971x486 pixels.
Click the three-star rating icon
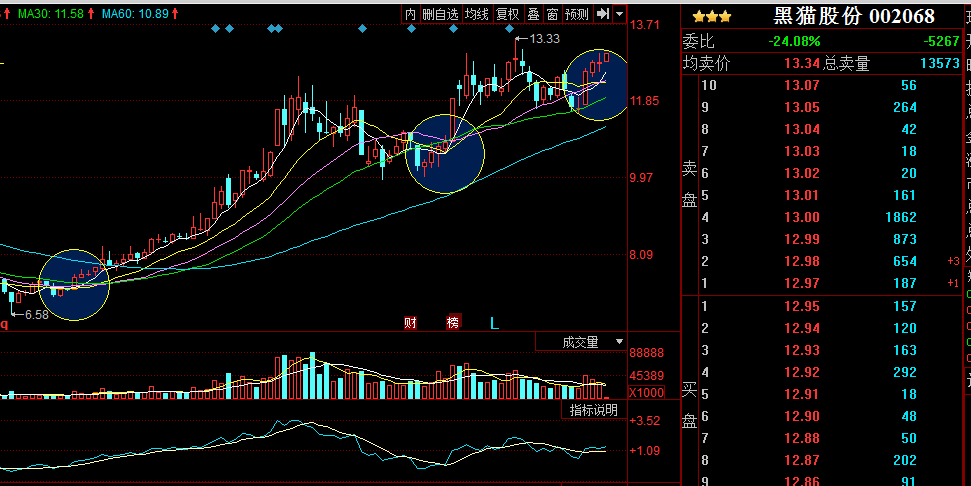(x=712, y=17)
